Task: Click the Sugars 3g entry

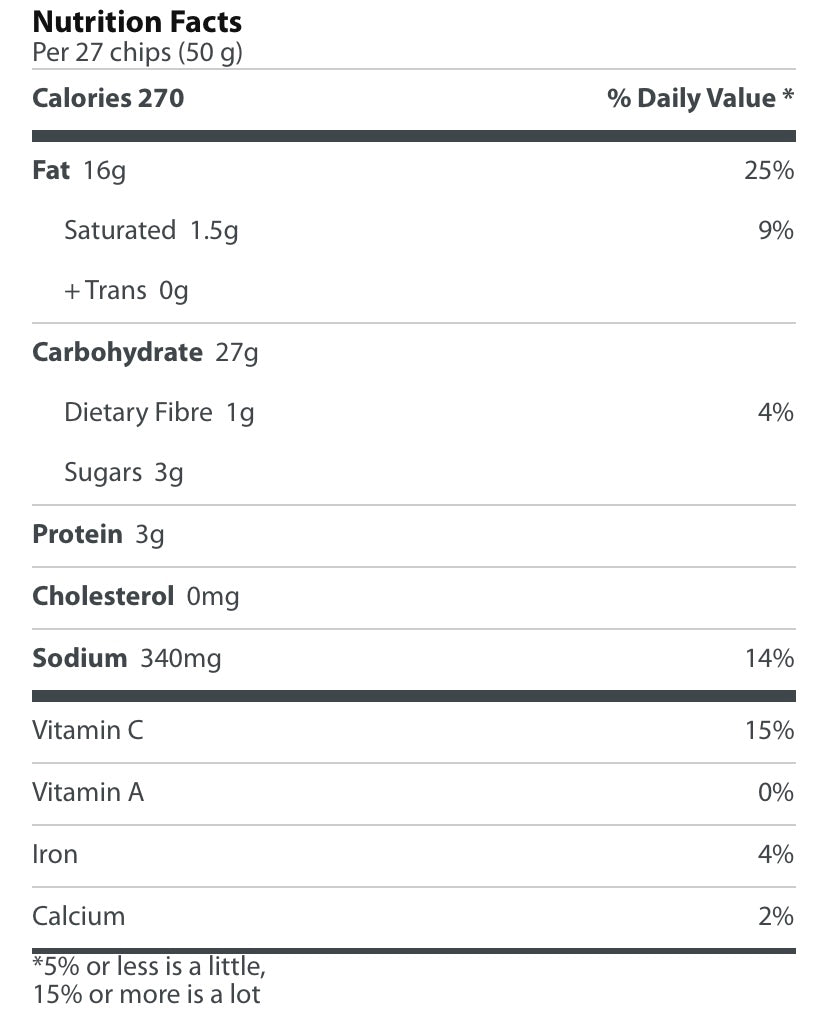Action: (124, 473)
